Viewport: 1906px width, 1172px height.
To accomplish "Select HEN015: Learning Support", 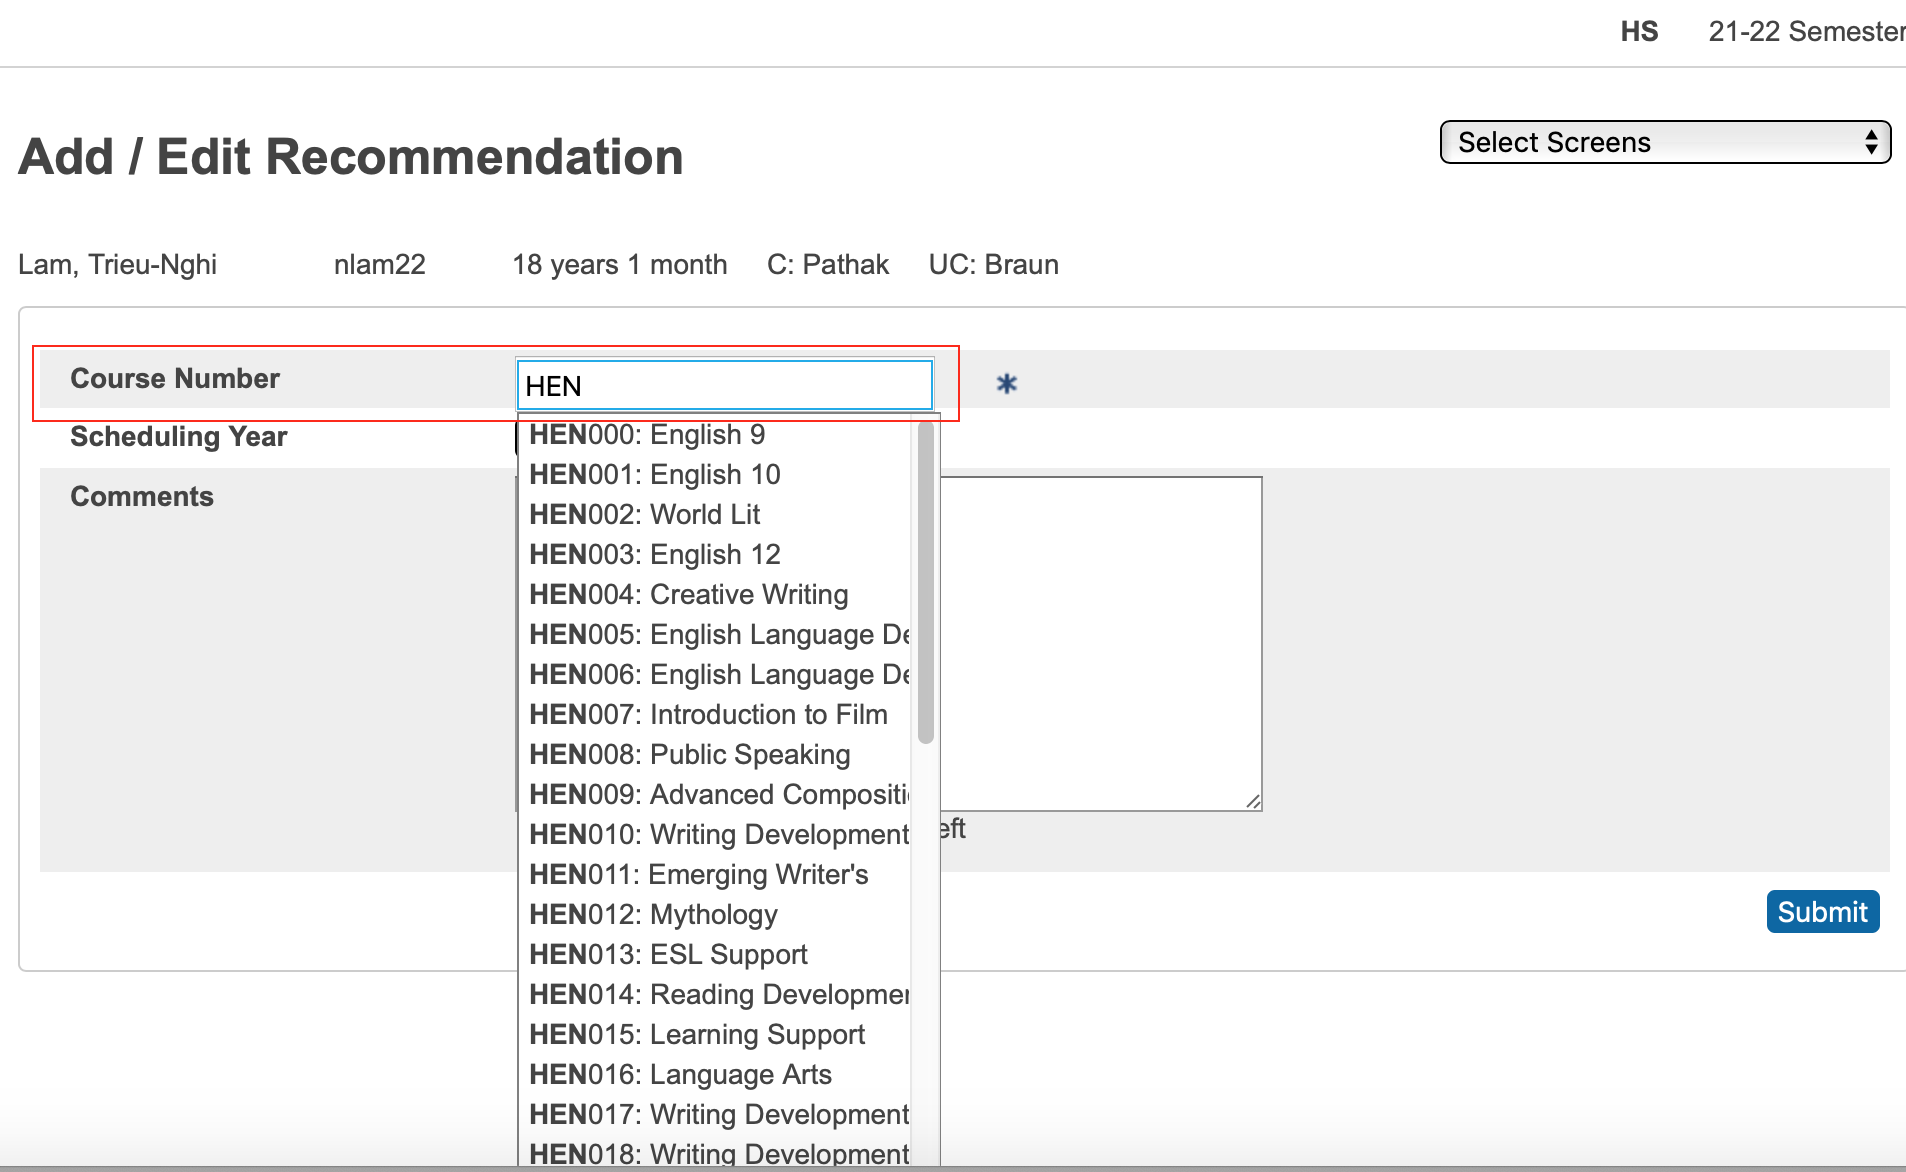I will pyautogui.click(x=697, y=1035).
